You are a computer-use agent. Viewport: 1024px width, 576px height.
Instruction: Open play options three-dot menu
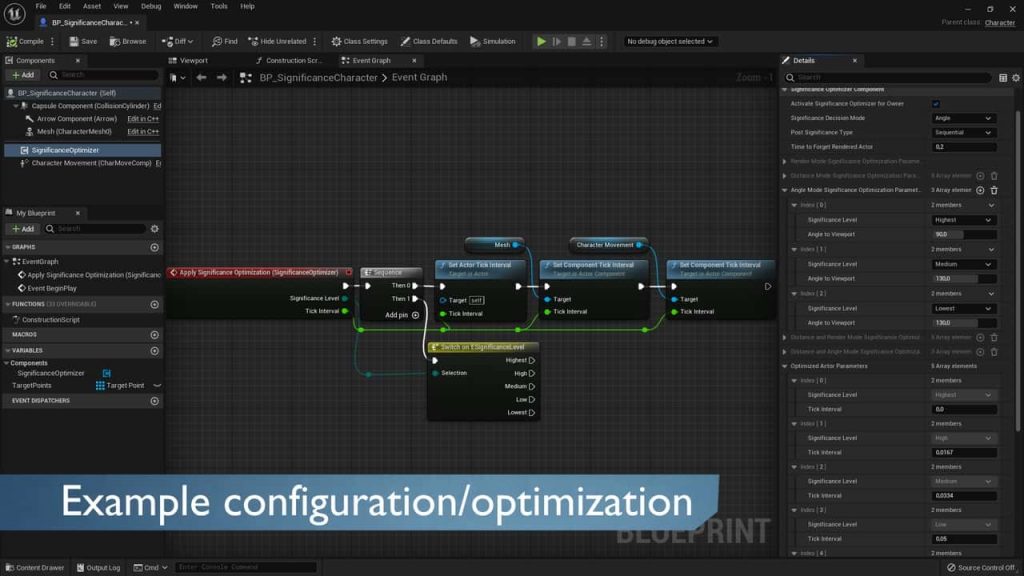click(x=601, y=41)
